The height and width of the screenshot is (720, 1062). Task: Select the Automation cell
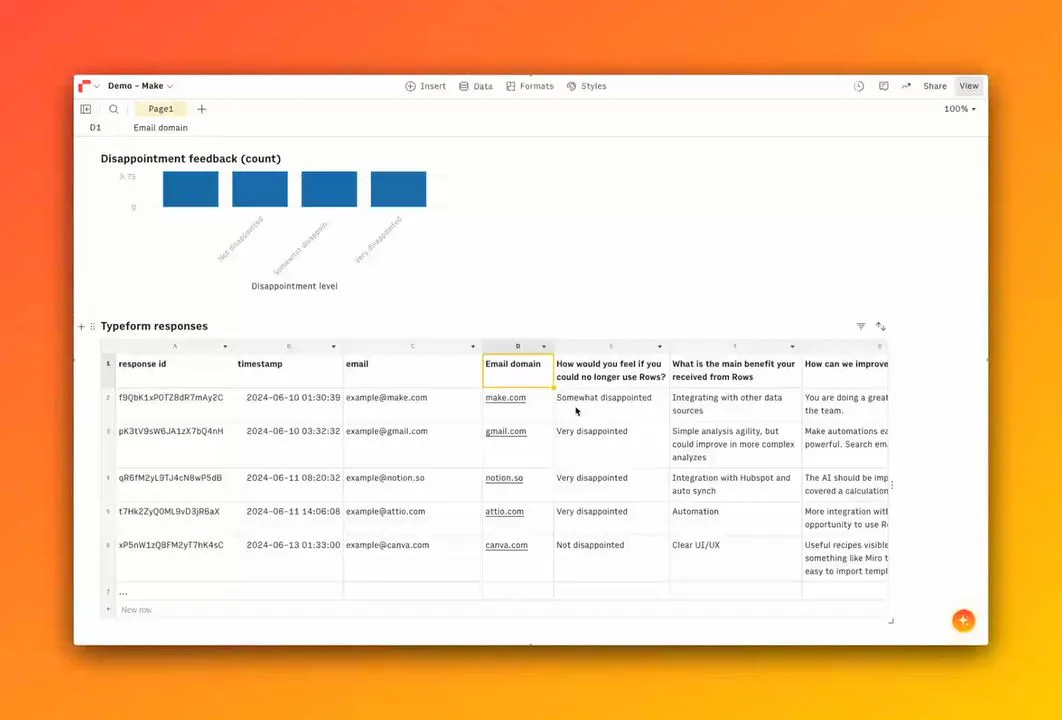(735, 518)
